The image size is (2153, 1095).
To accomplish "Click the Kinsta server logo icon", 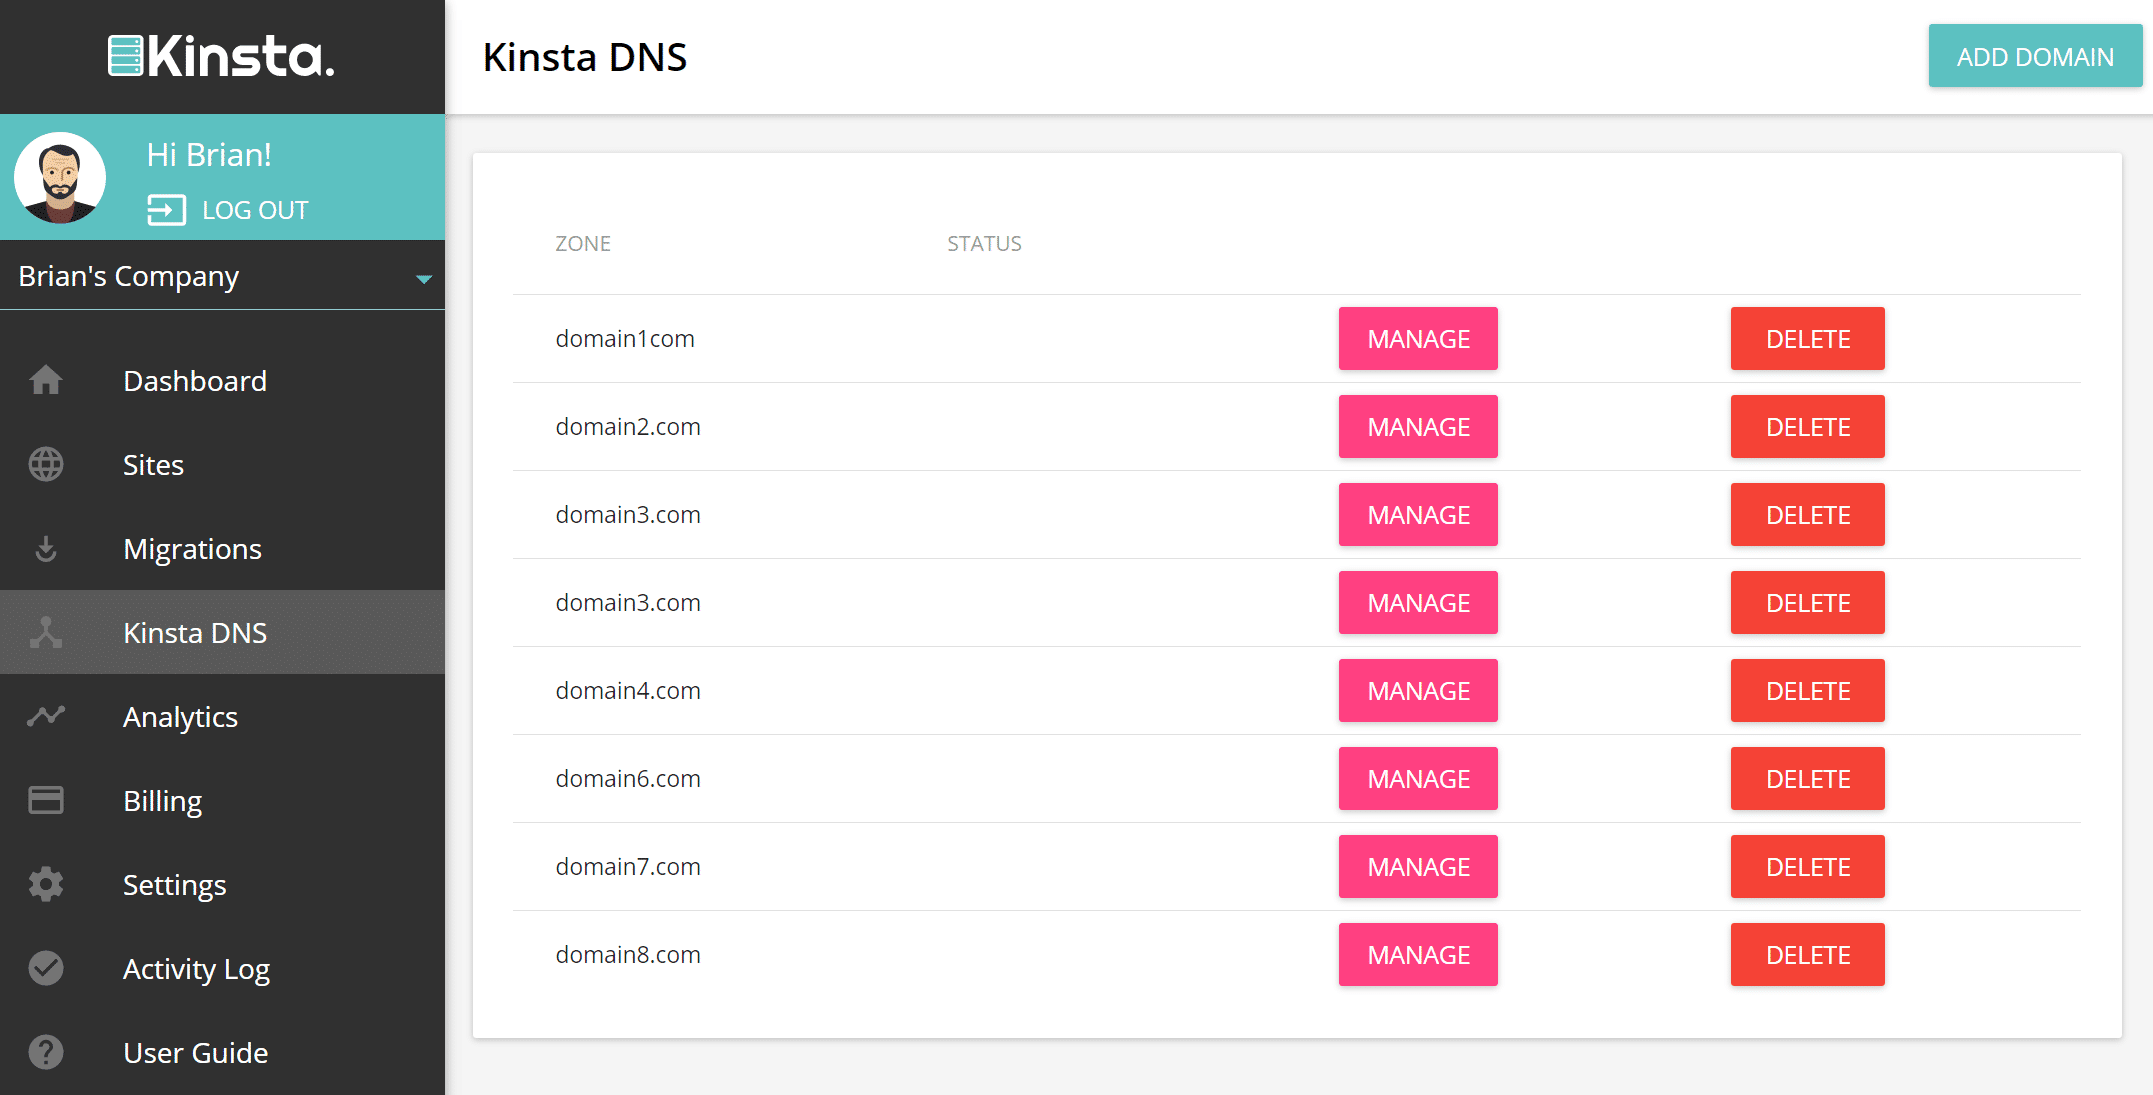I will pos(125,56).
